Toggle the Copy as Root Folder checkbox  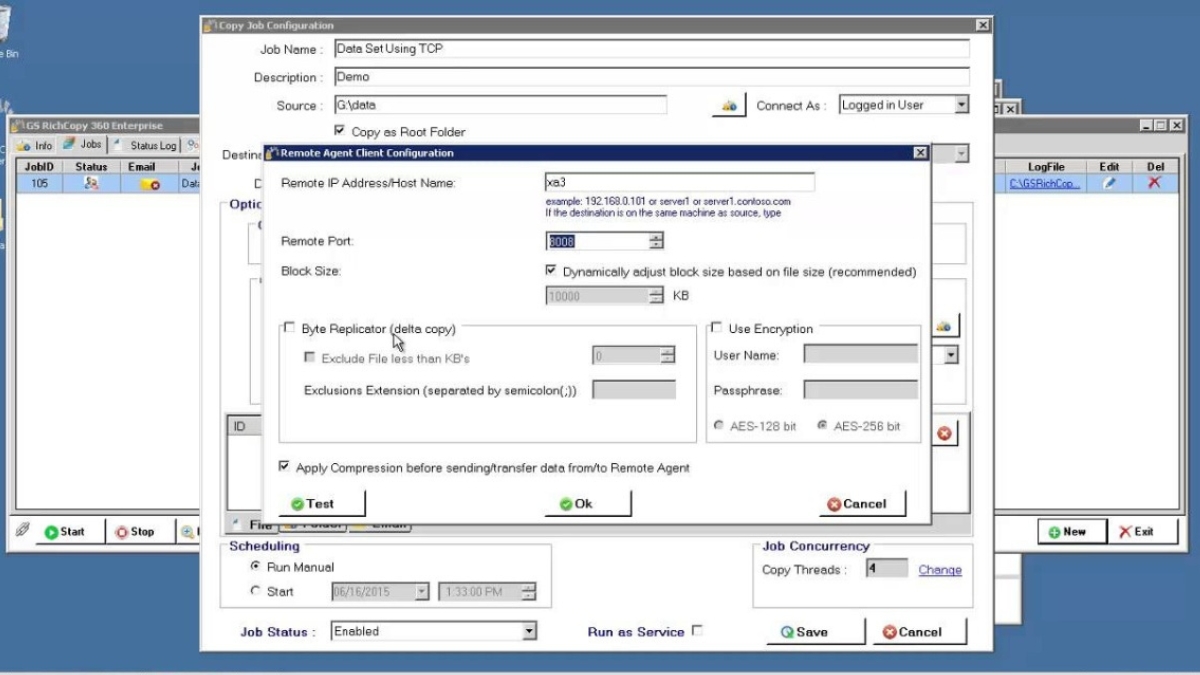coord(340,131)
